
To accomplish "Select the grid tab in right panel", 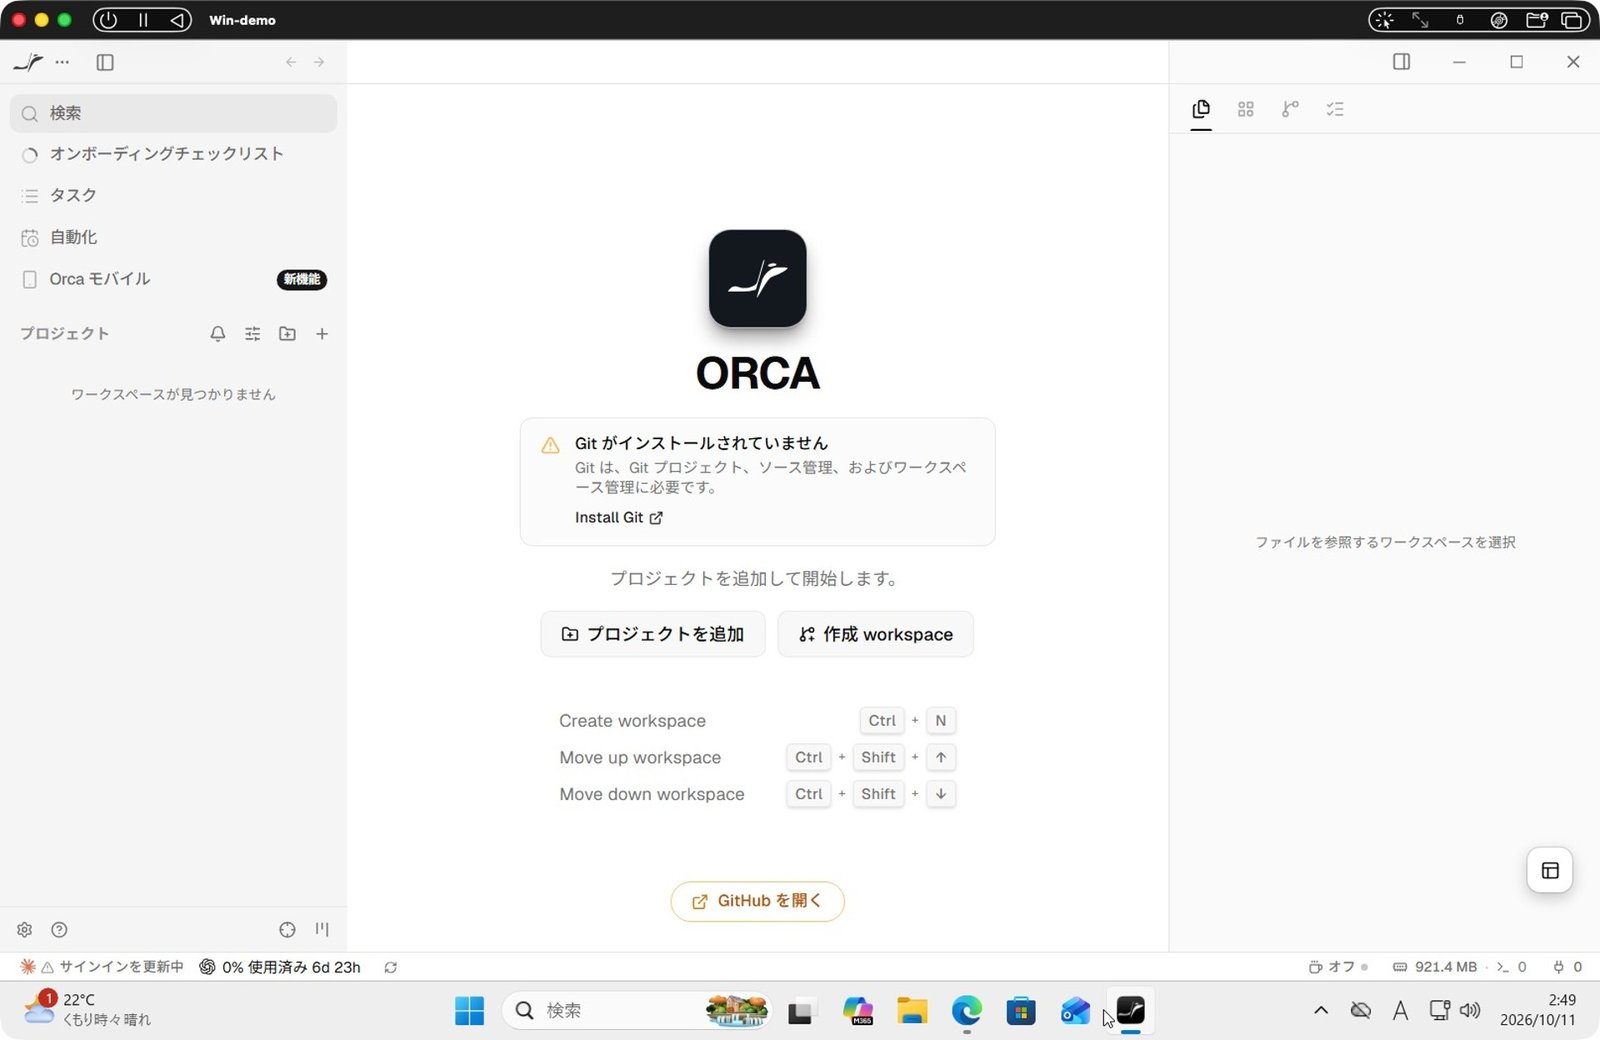I will click(1245, 109).
